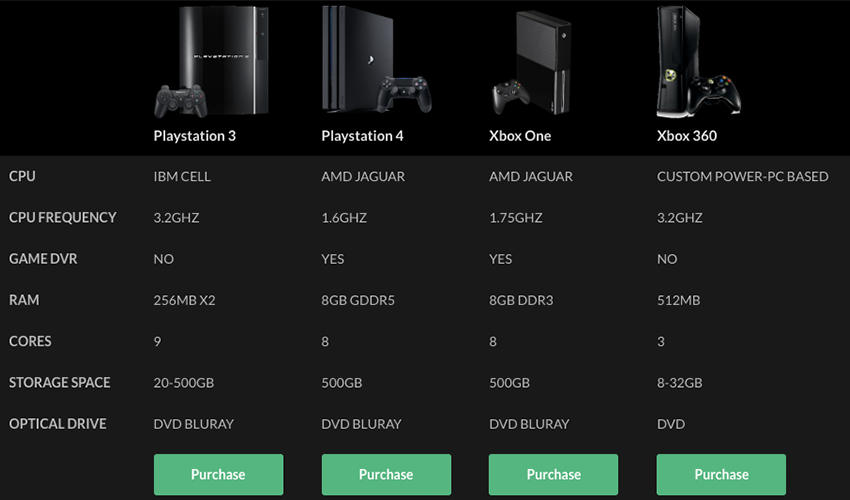Click the STORAGE SPACE row label
Viewport: 850px width, 500px height.
tap(60, 382)
